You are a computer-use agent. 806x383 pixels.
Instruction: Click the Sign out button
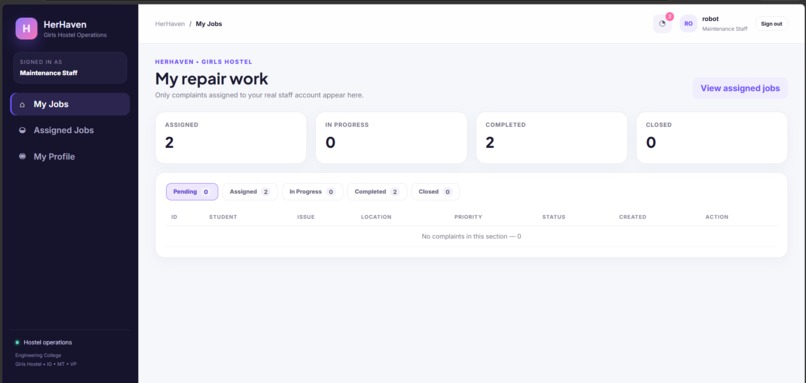(771, 24)
